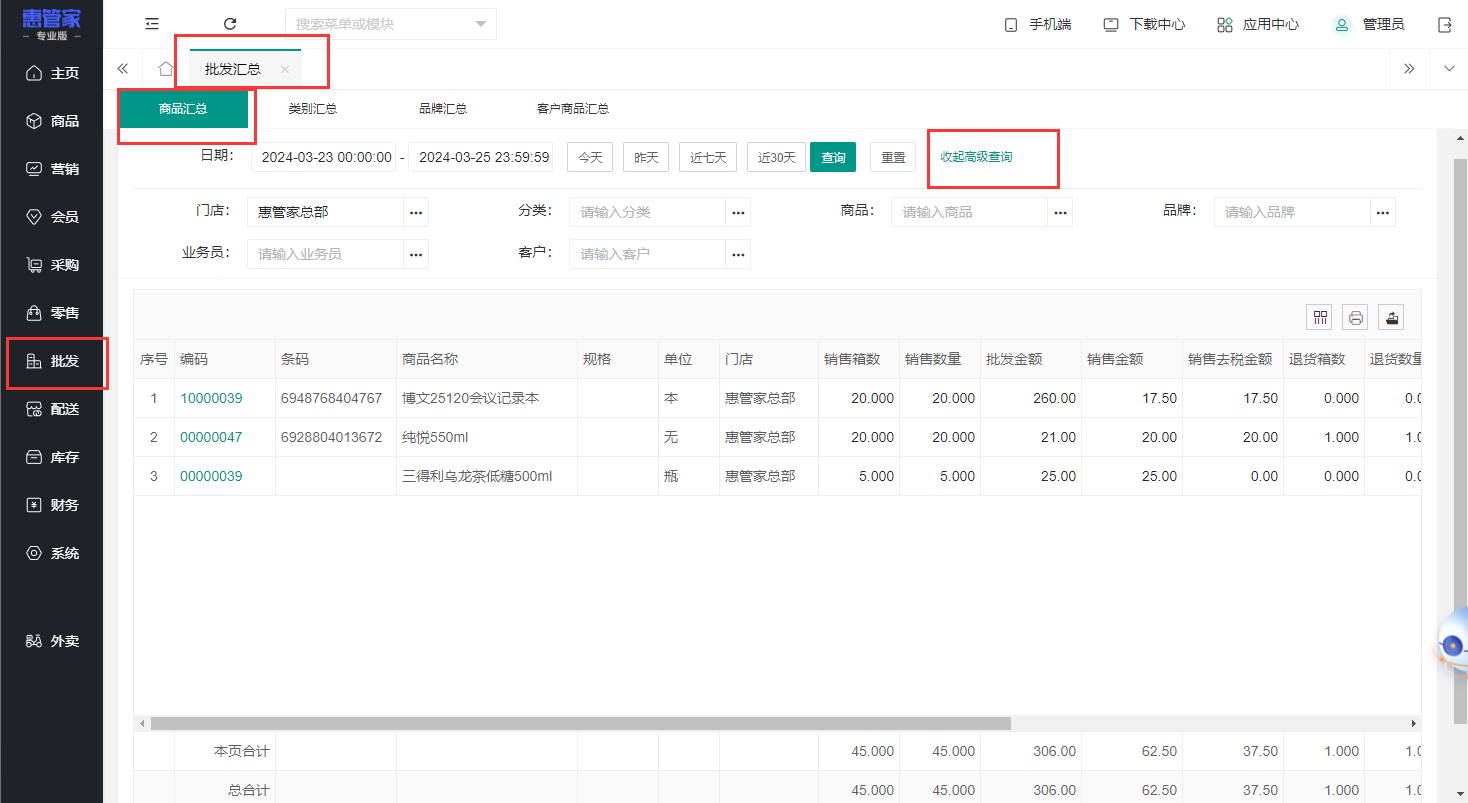Click the 今天 date shortcut button
This screenshot has width=1468, height=803.
[590, 157]
